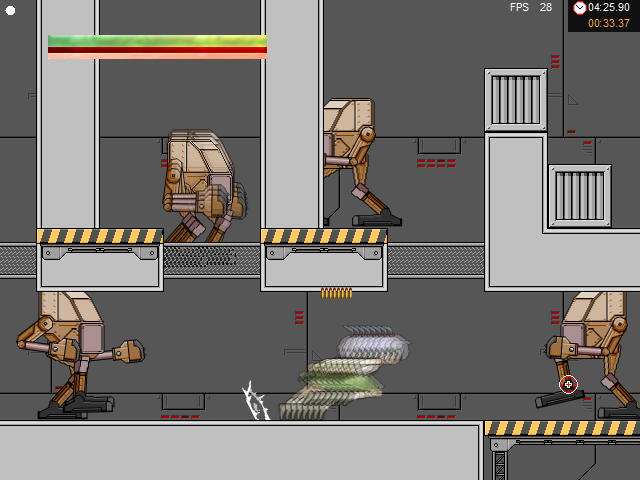Click the green health bar
Screen dimensions: 640x480
[157, 41]
